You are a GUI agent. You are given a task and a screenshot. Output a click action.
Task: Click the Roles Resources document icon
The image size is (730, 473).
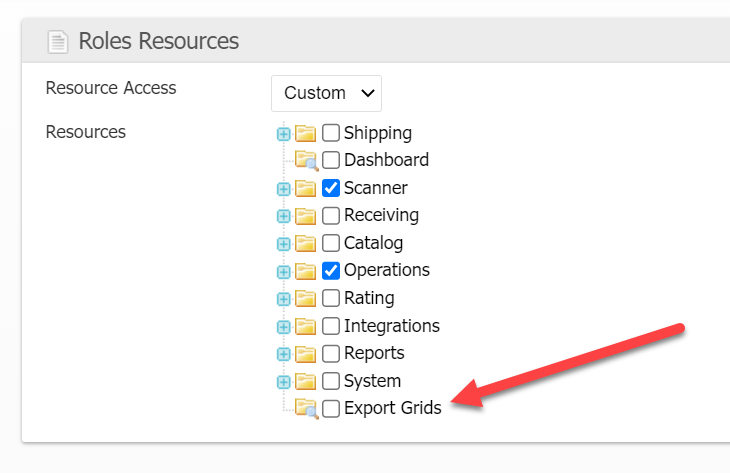tap(58, 42)
